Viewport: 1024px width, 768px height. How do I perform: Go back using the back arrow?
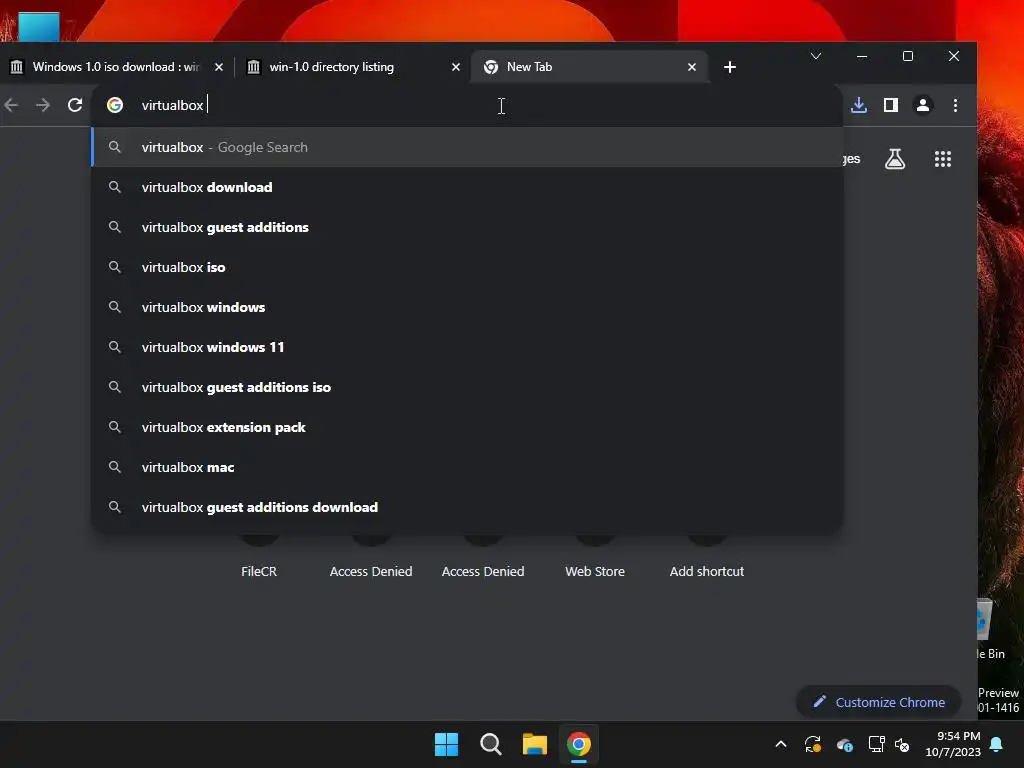11,105
